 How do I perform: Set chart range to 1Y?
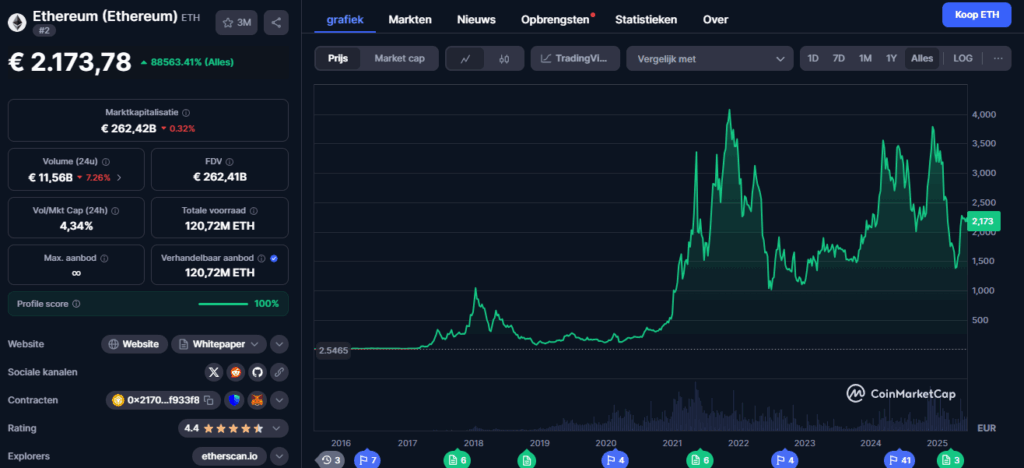(891, 58)
